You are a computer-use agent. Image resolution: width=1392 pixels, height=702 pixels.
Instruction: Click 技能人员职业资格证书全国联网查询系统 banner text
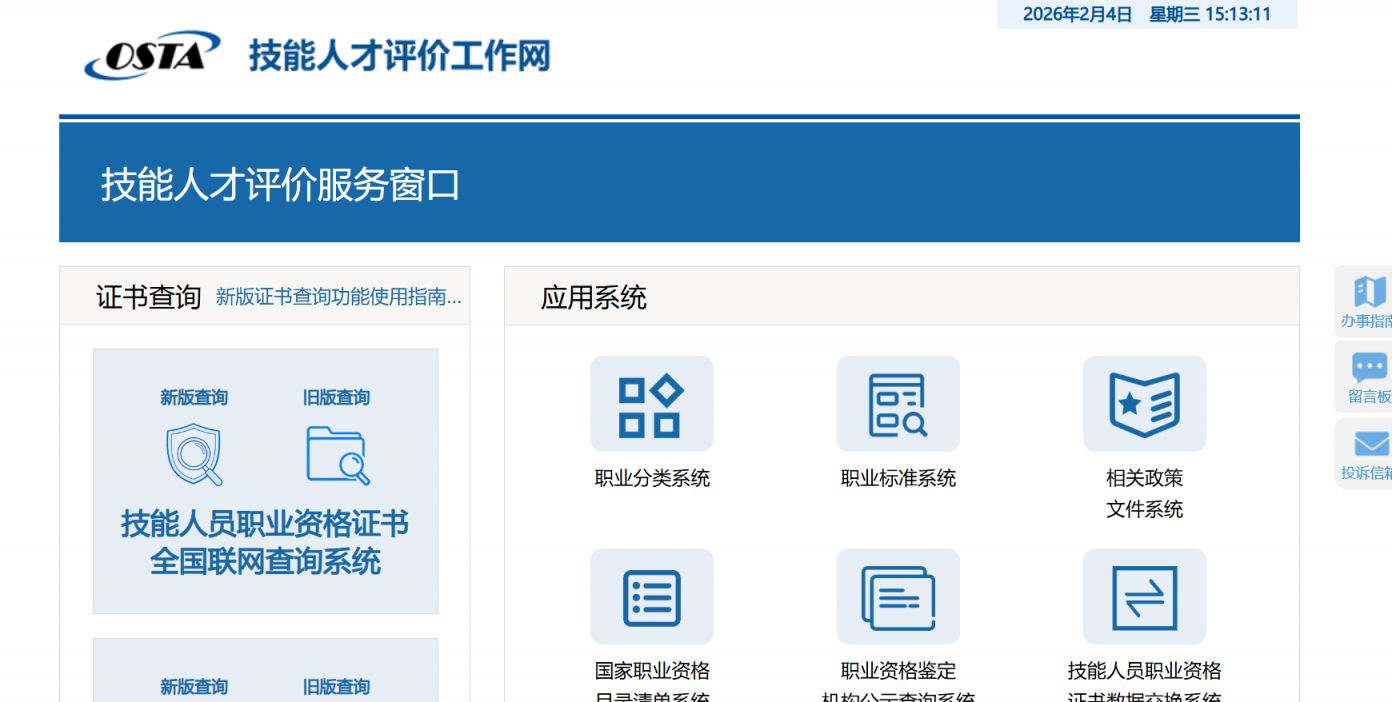[x=265, y=542]
